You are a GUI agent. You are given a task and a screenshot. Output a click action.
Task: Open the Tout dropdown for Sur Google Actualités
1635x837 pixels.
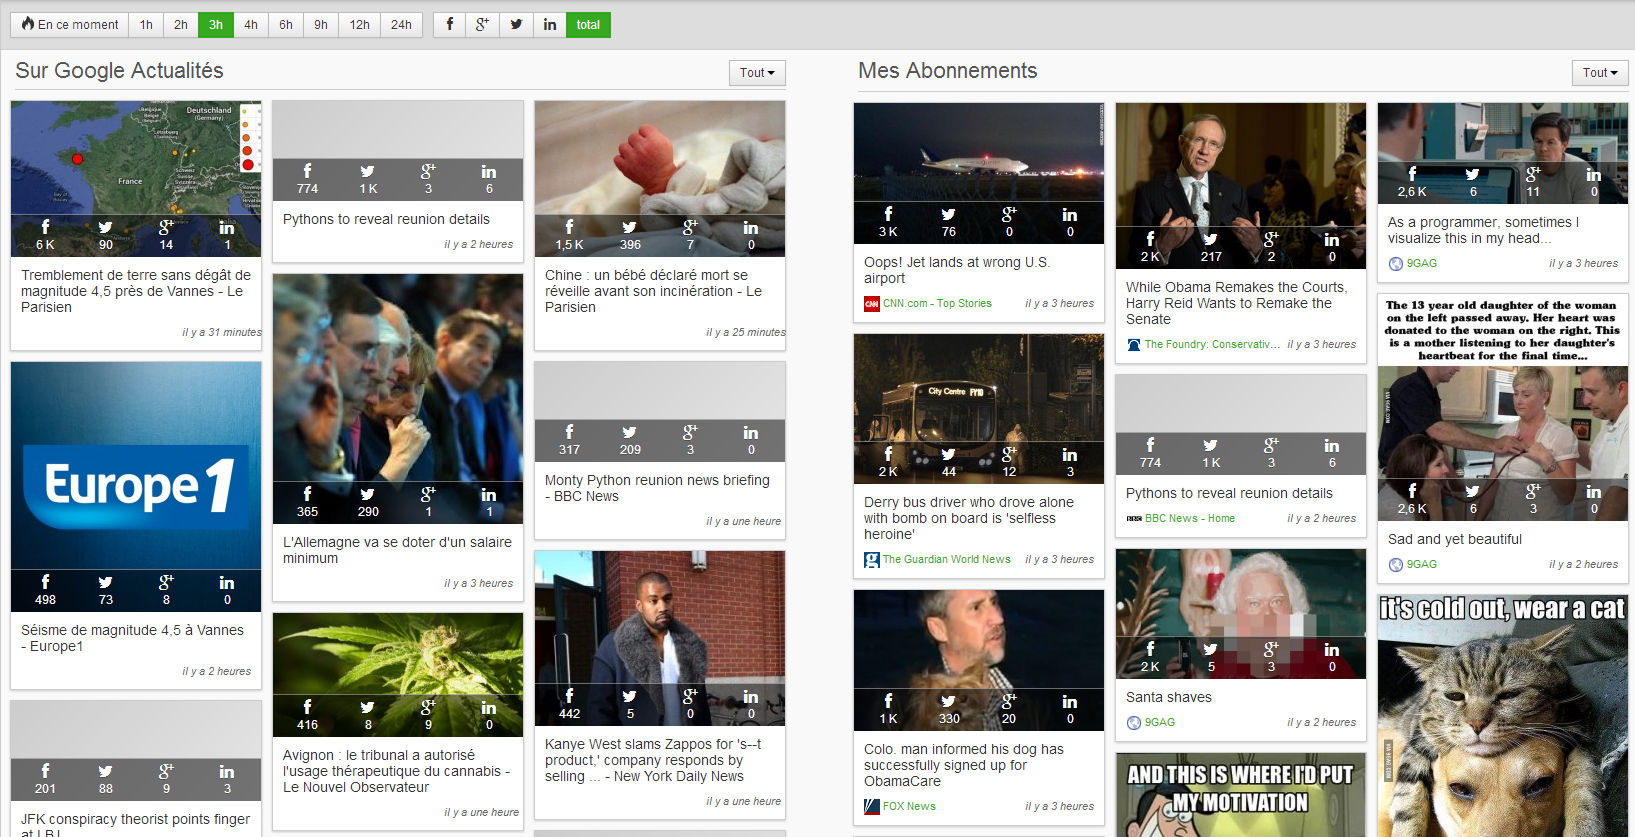(x=757, y=73)
